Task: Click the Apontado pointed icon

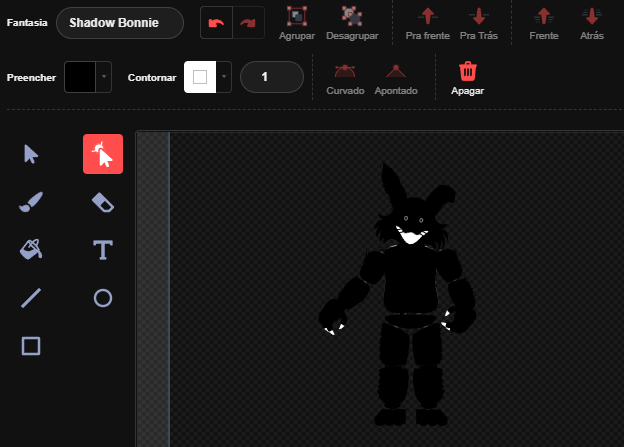Action: (396, 72)
